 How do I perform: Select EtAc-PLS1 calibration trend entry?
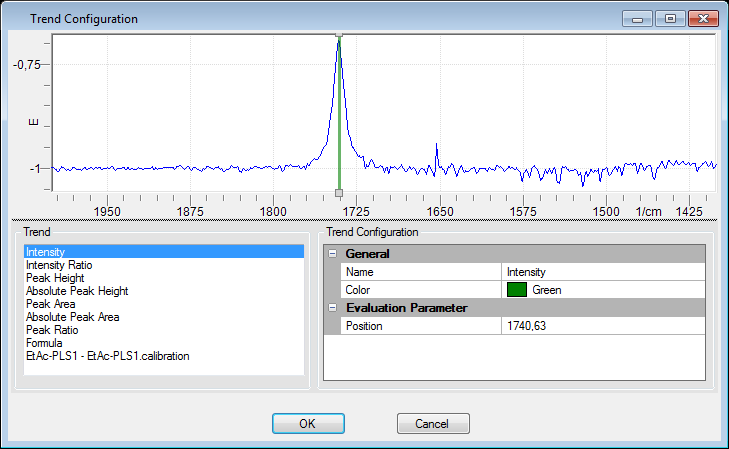tap(108, 356)
